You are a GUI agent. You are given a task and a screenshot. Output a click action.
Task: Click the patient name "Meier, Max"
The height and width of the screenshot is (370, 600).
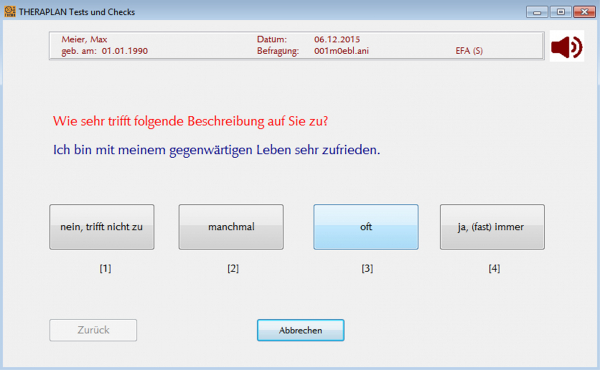[x=84, y=39]
